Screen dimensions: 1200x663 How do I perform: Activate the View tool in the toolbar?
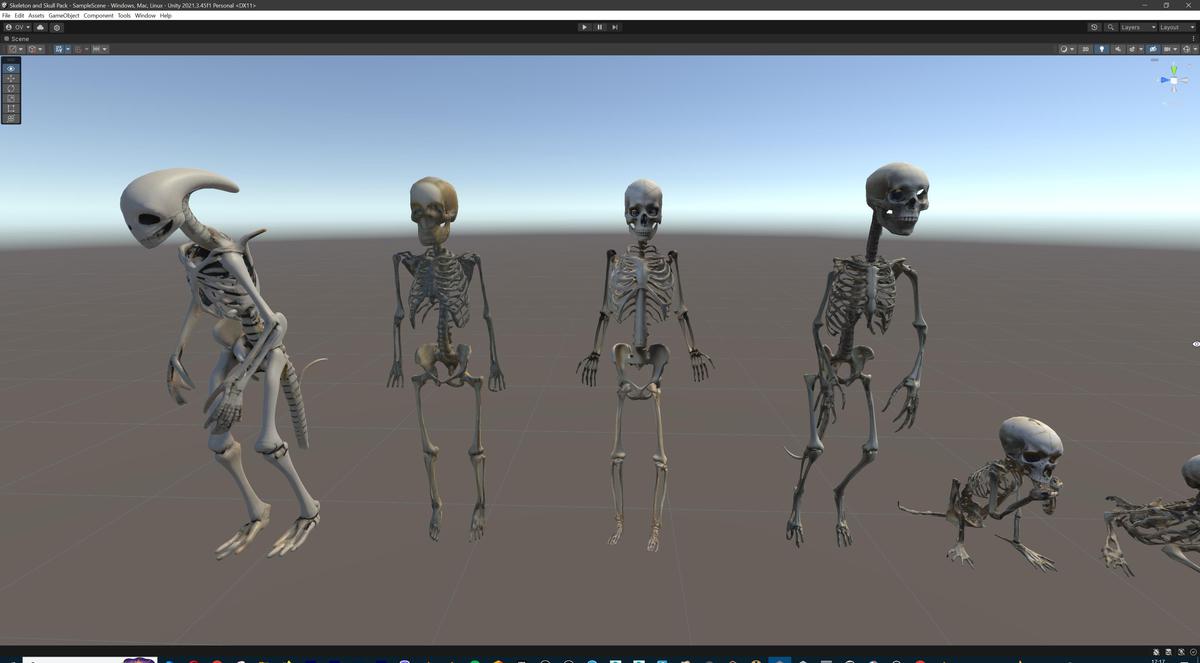point(10,68)
